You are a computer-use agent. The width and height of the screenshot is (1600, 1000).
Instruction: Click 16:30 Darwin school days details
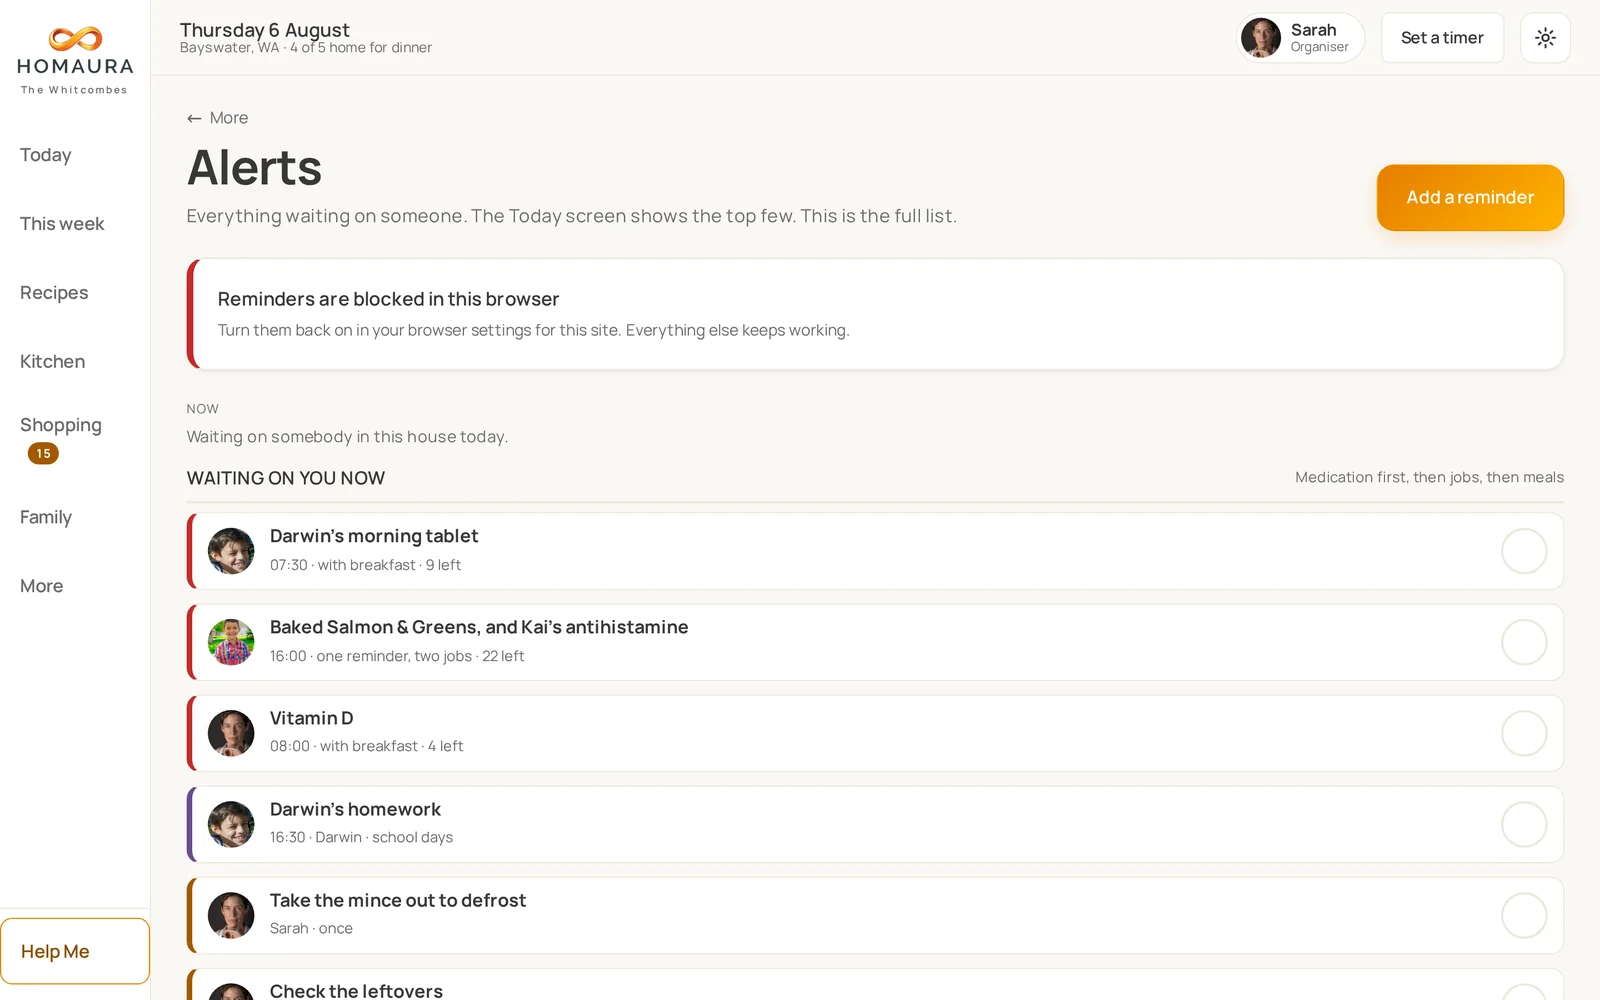pos(361,837)
